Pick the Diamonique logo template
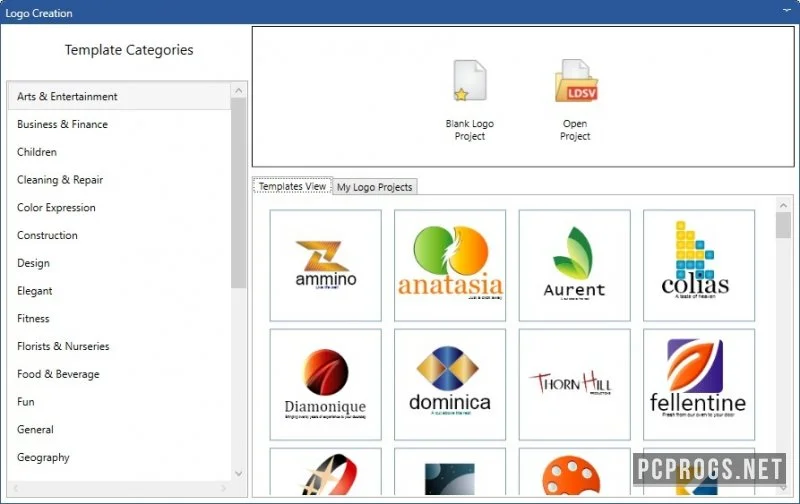The height and width of the screenshot is (504, 800). click(326, 385)
